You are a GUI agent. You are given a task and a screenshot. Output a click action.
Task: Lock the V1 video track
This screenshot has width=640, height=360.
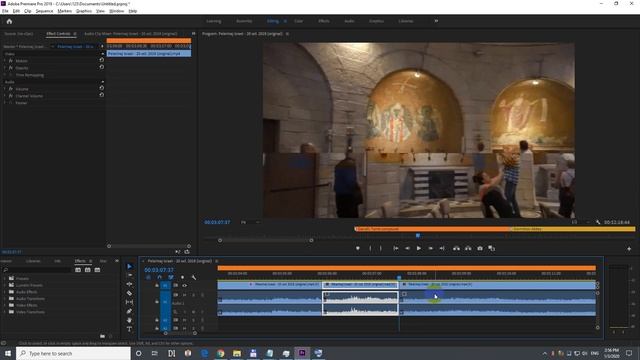[x=157, y=285]
